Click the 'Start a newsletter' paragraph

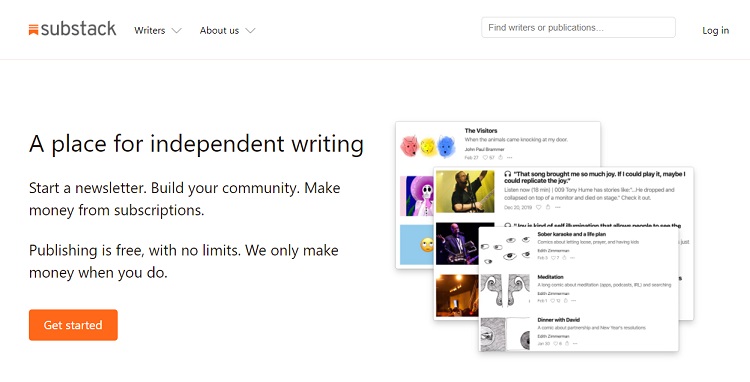[185, 199]
